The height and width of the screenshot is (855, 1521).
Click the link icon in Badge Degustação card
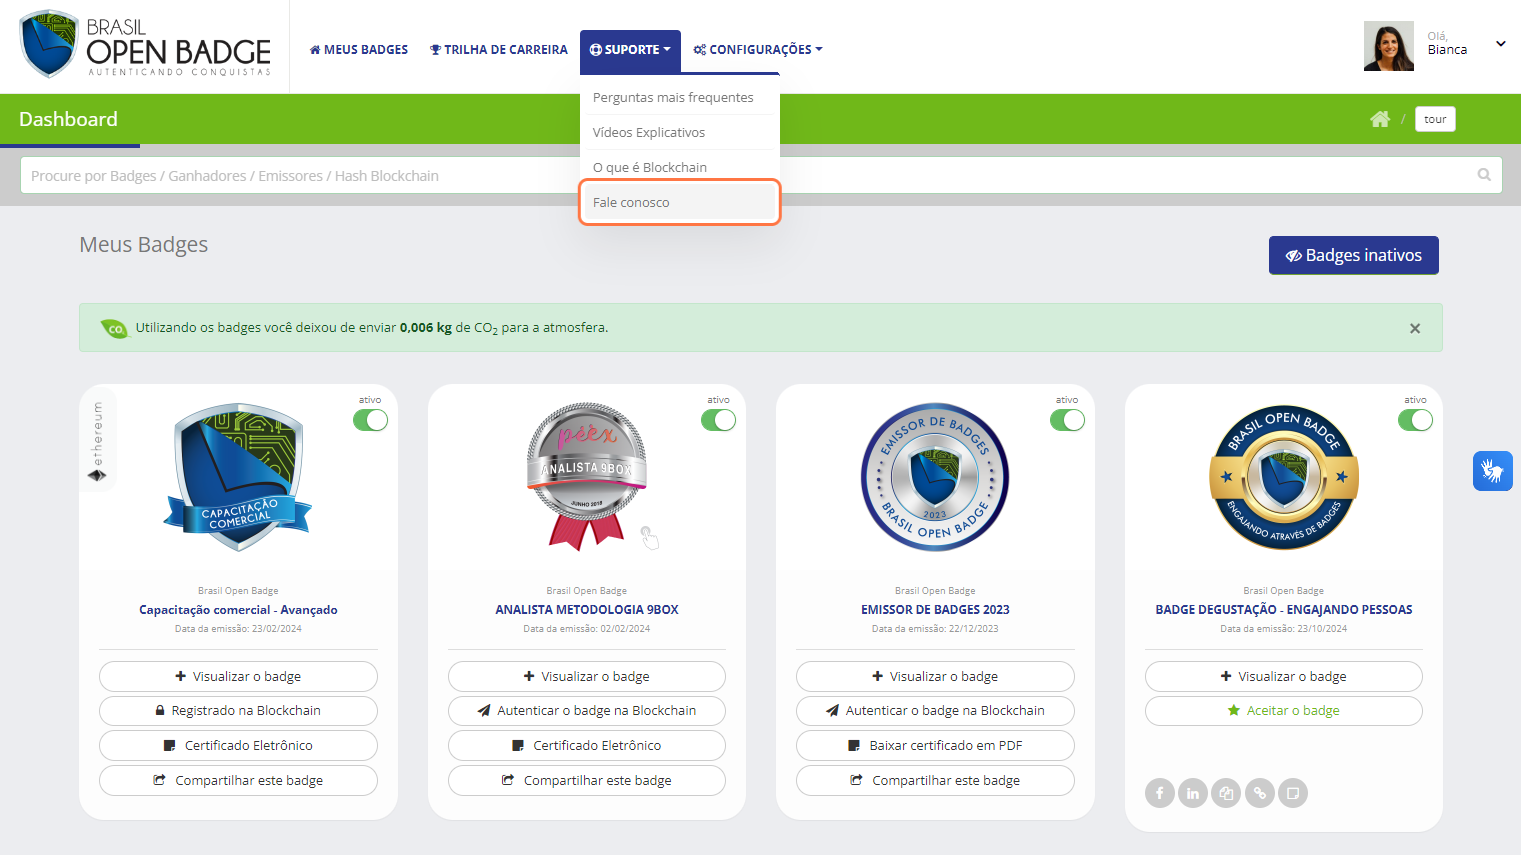tap(1260, 793)
